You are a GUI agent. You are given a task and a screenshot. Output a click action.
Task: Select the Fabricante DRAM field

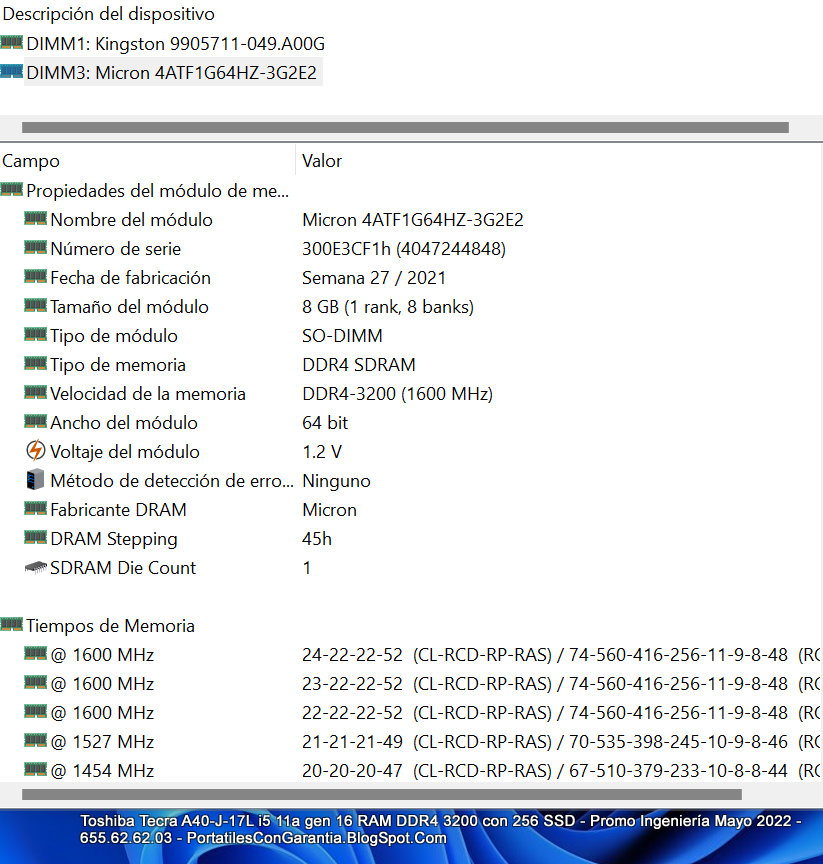(x=118, y=510)
